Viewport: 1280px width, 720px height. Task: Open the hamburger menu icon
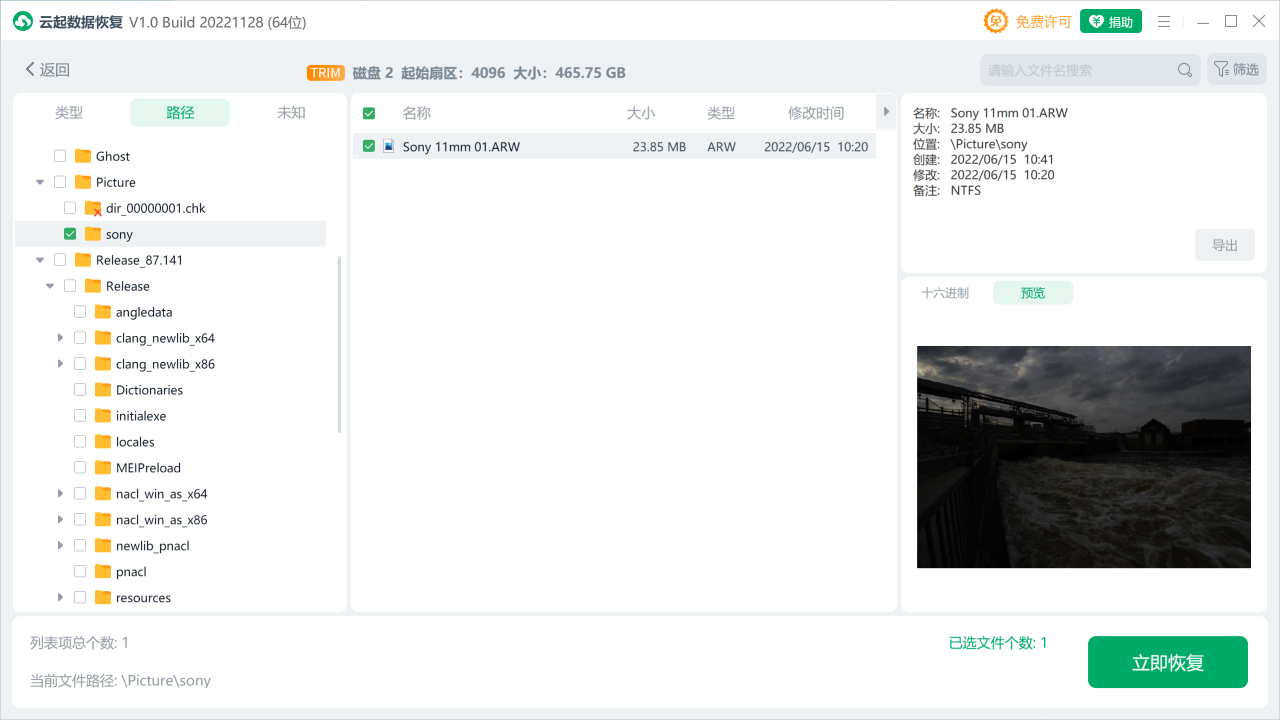click(x=1163, y=20)
